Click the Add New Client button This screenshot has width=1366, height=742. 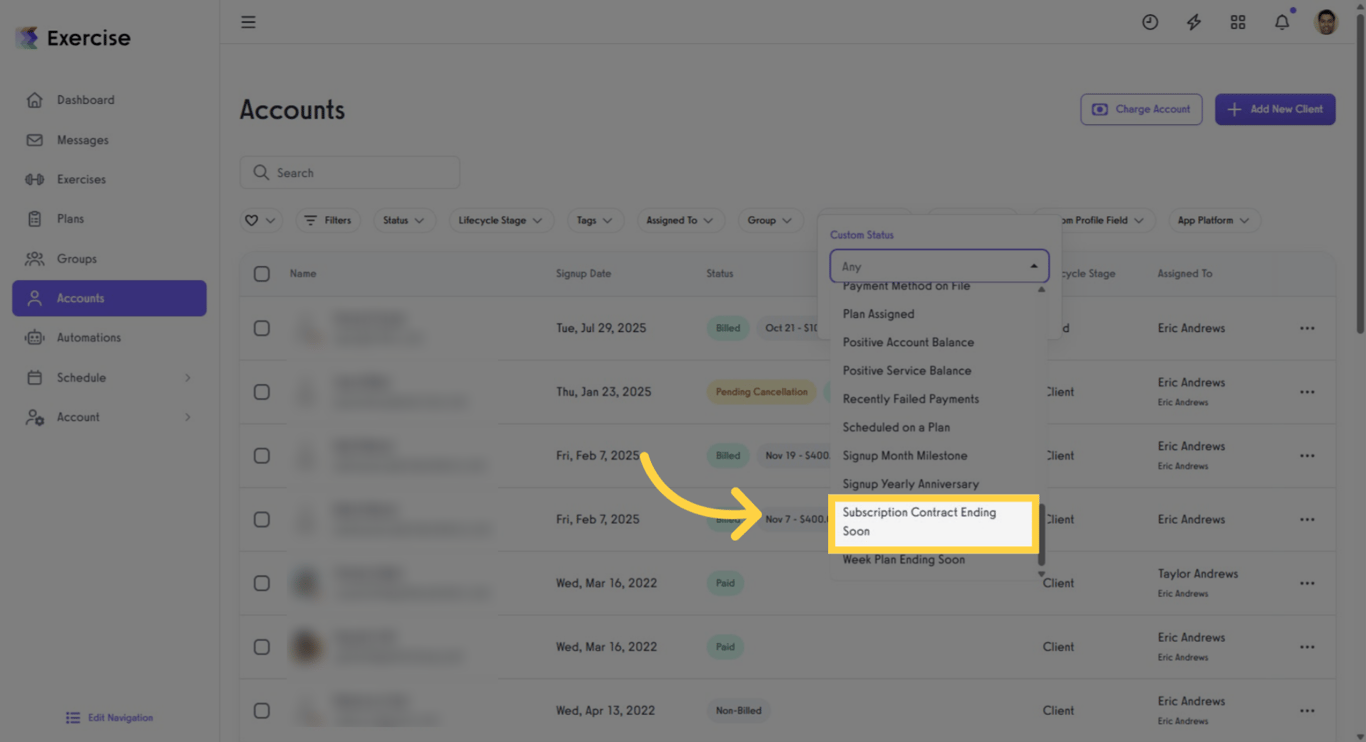pos(1275,109)
